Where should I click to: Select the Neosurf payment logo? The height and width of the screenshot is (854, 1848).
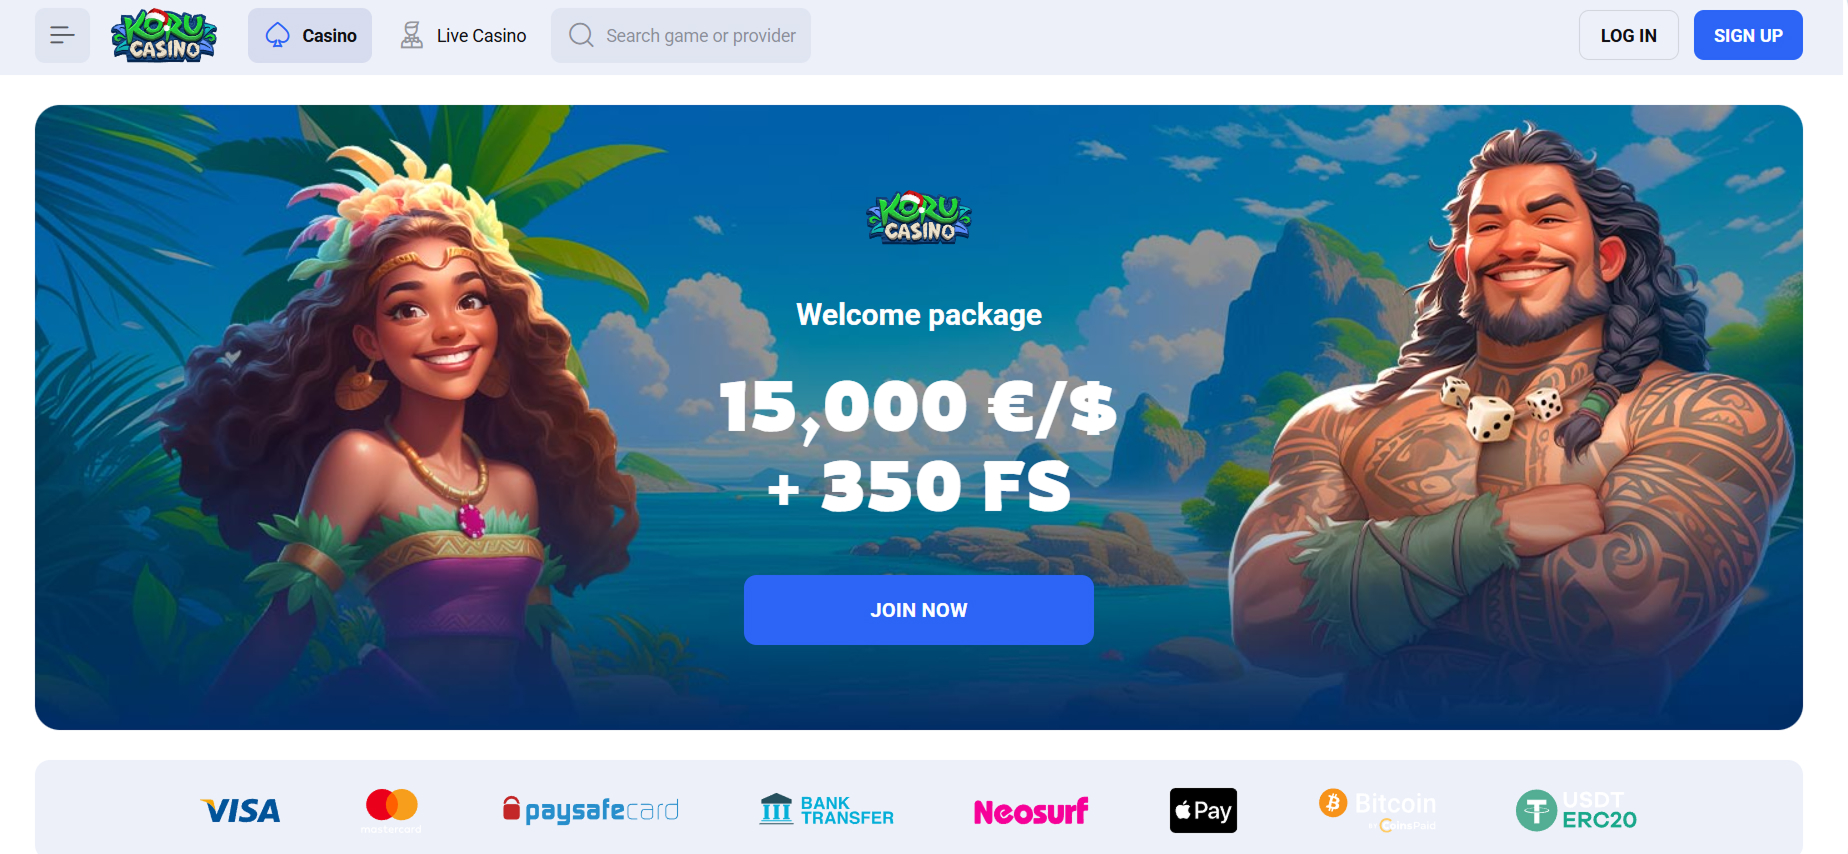click(1031, 811)
